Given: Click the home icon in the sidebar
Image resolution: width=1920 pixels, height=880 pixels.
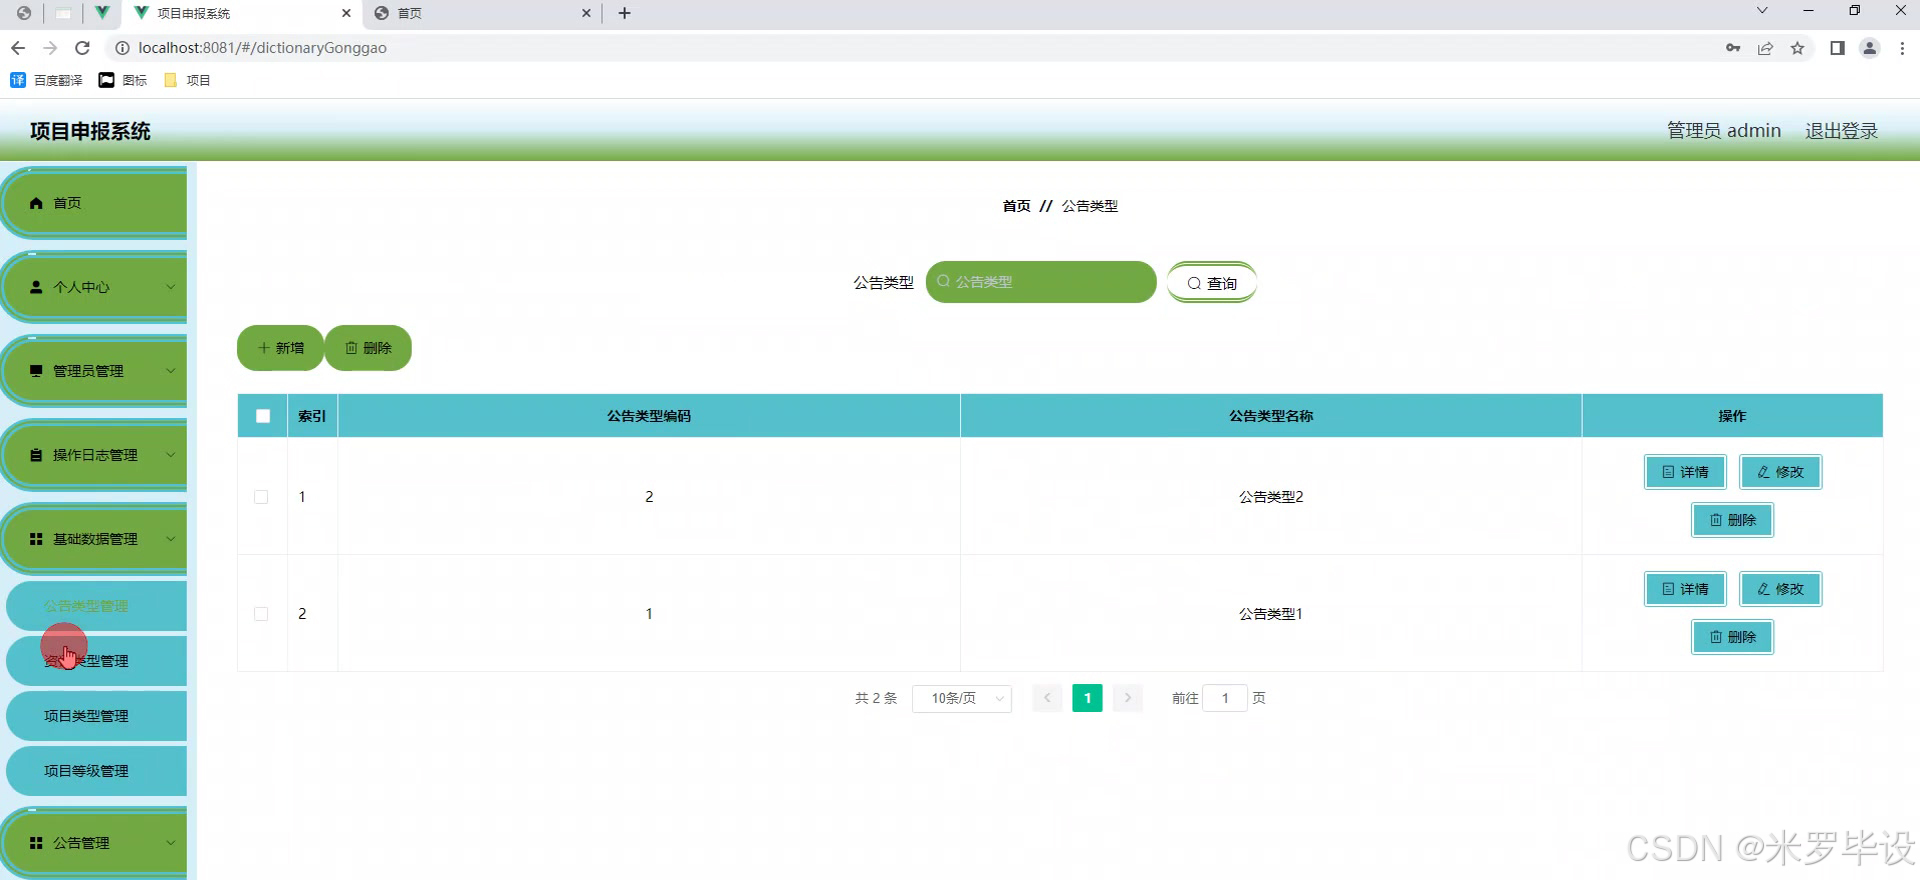Looking at the screenshot, I should tap(37, 203).
